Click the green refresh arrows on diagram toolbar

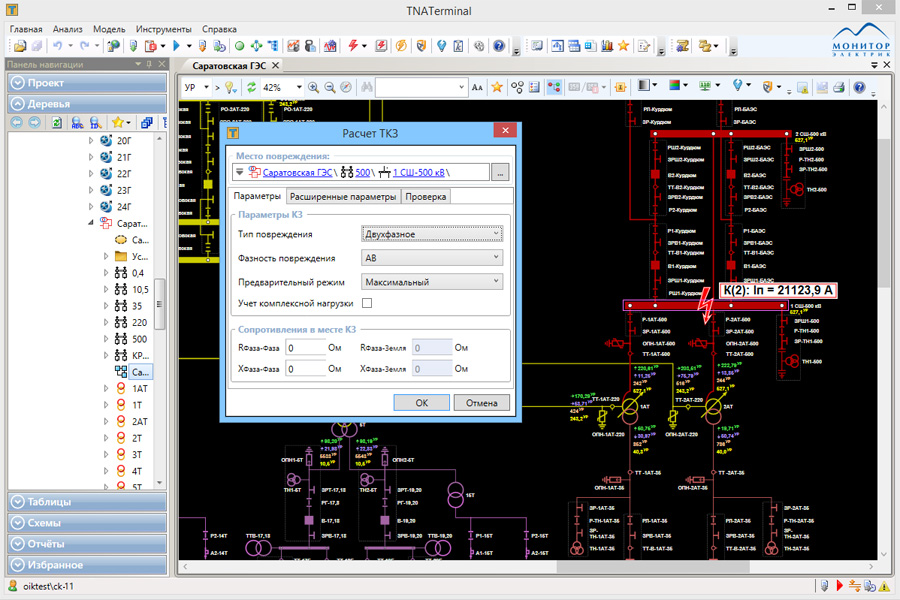251,87
